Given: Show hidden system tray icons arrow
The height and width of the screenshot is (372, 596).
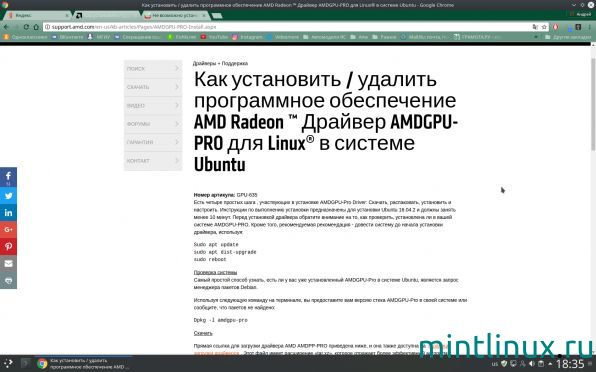Looking at the screenshot, I should tap(550, 364).
